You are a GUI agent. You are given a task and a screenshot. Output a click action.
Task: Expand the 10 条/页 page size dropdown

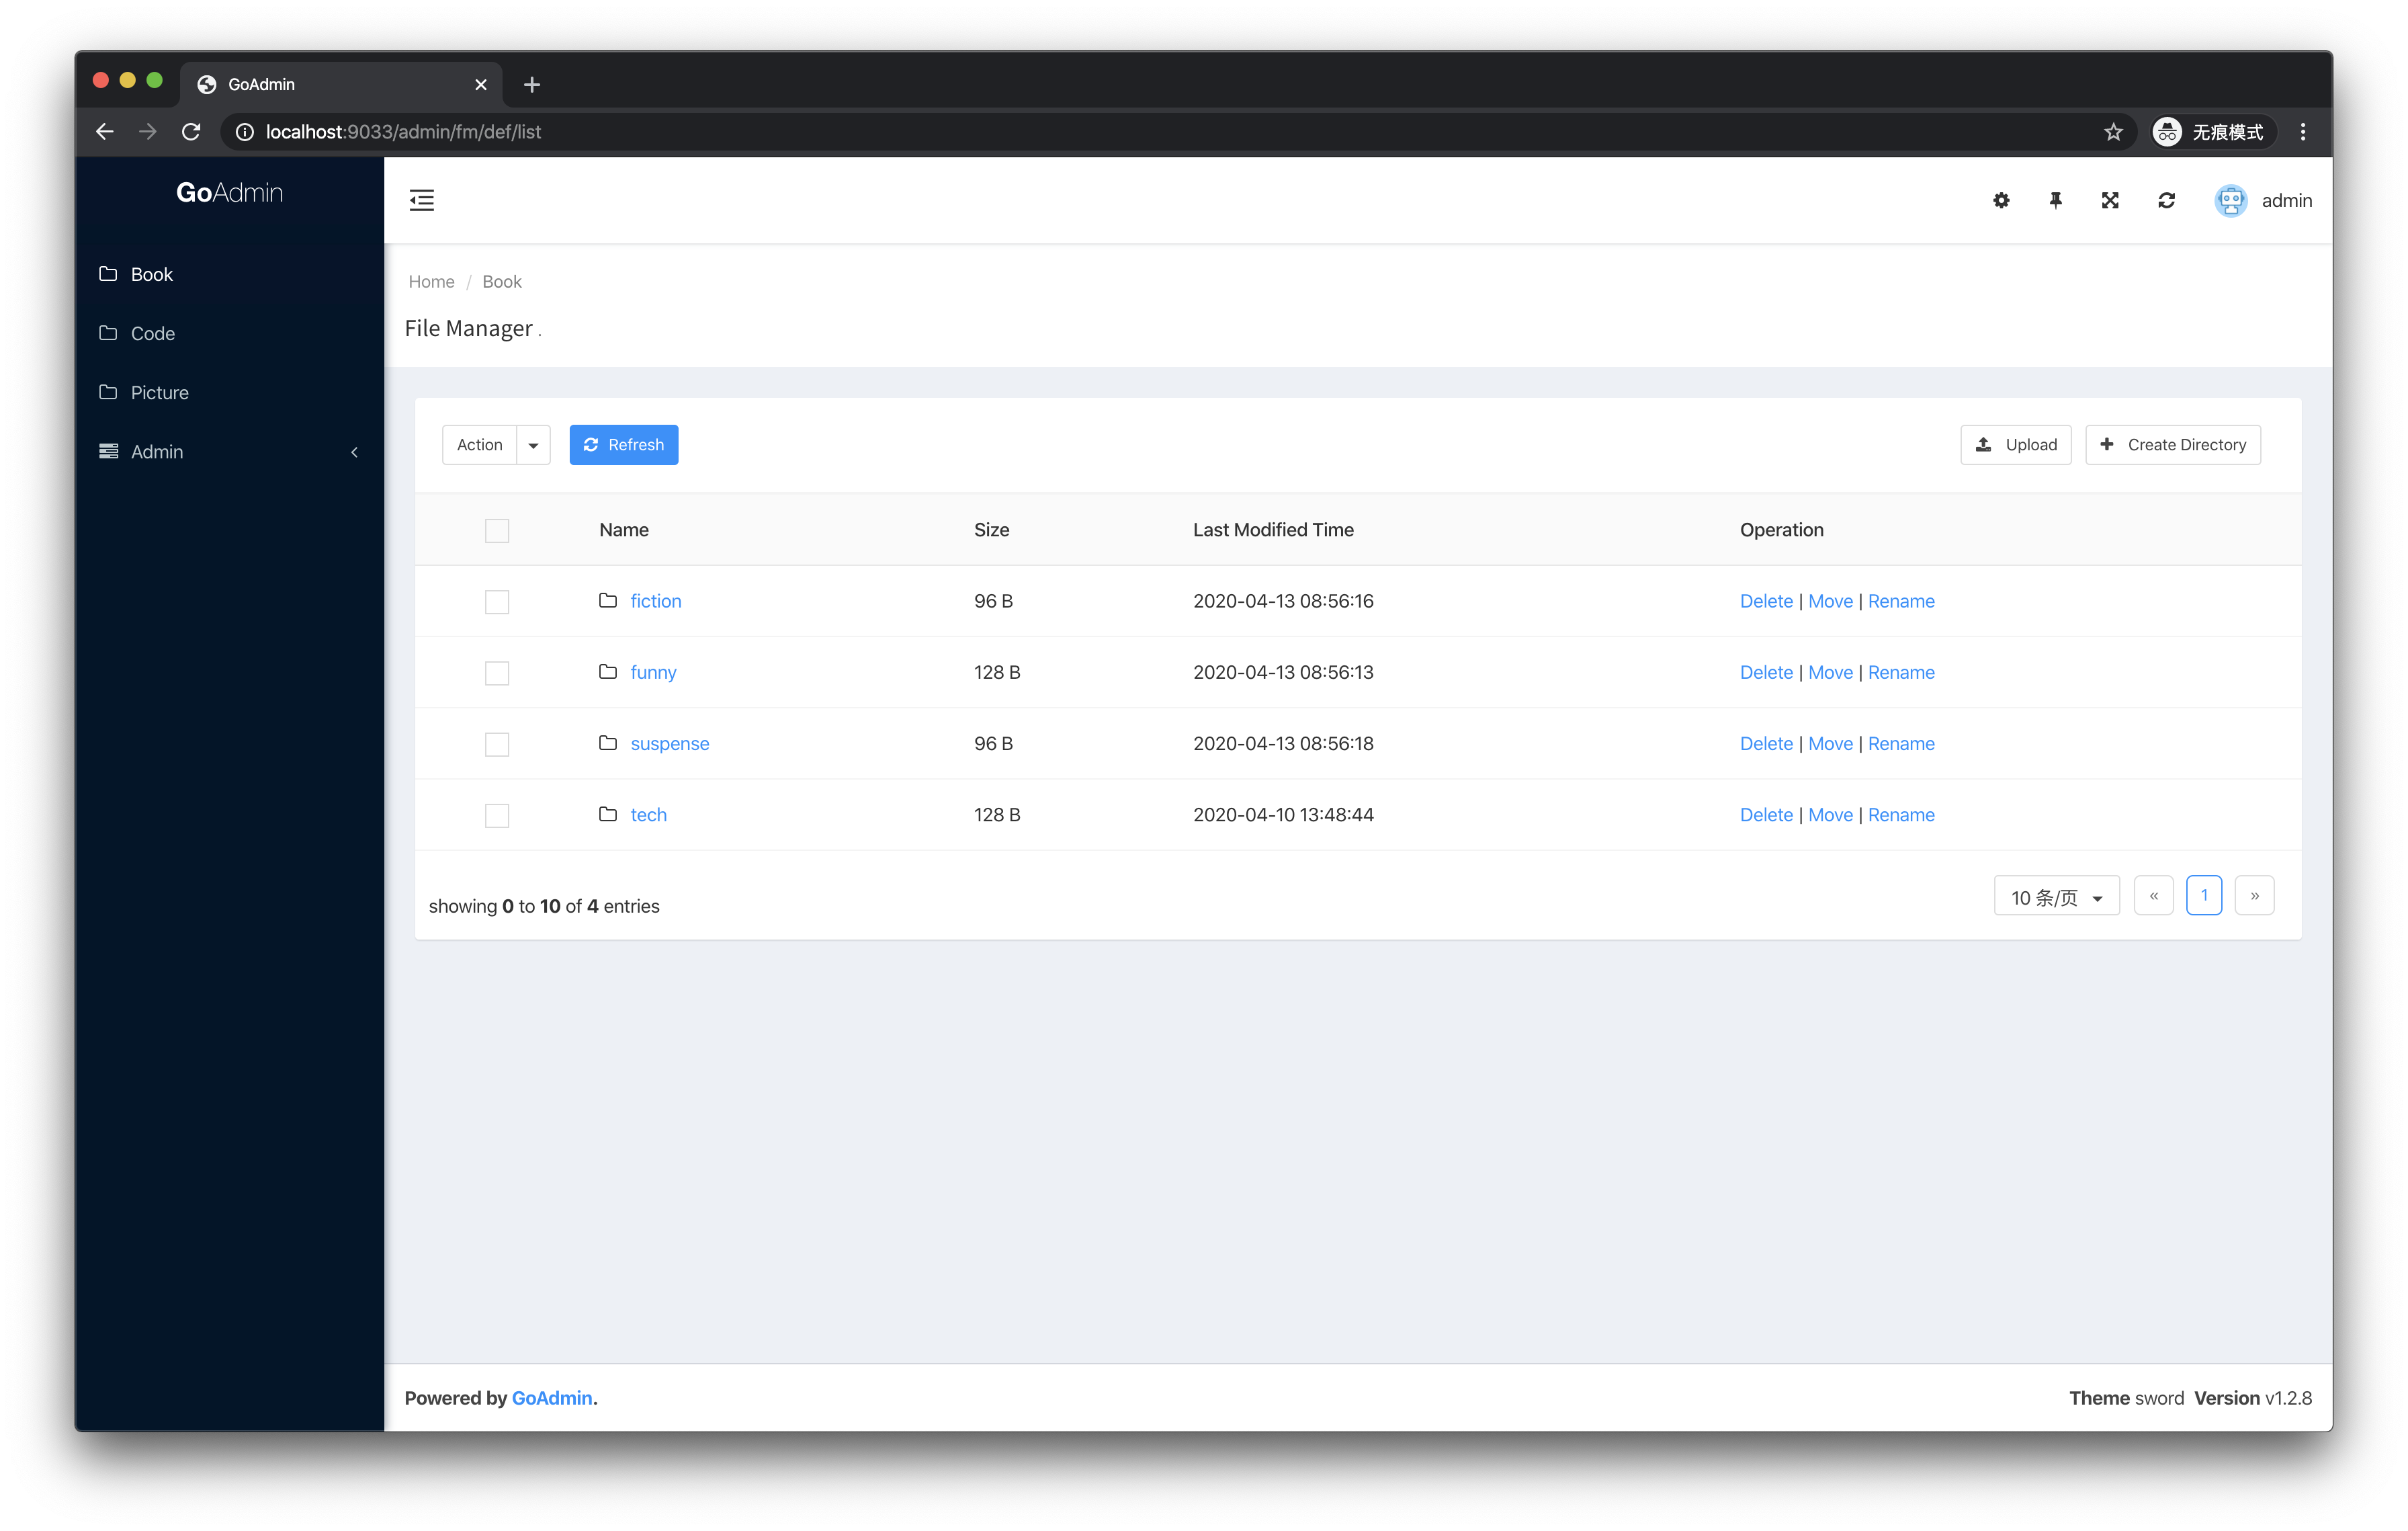point(2056,897)
